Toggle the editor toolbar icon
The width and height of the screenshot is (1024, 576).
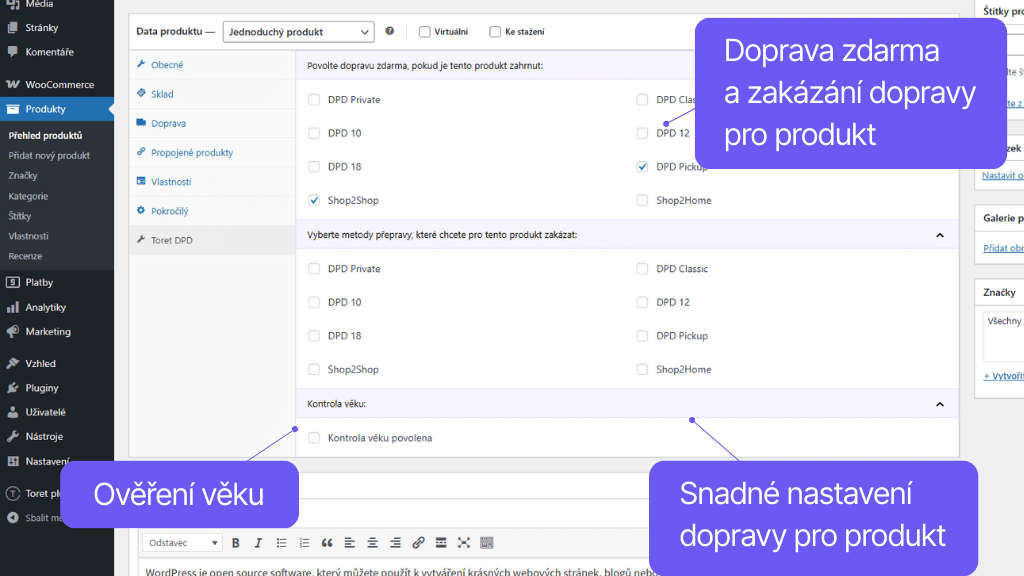(487, 543)
